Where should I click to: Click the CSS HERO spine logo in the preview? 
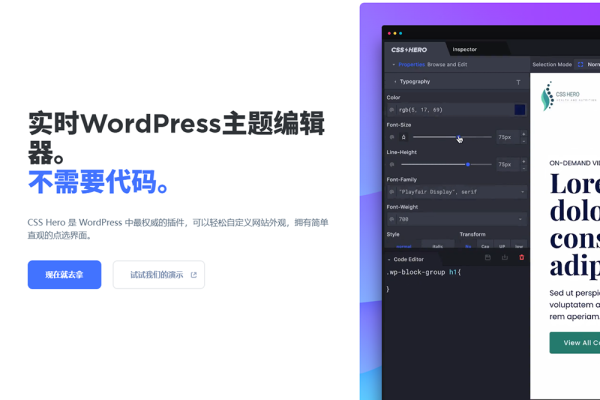tap(548, 96)
